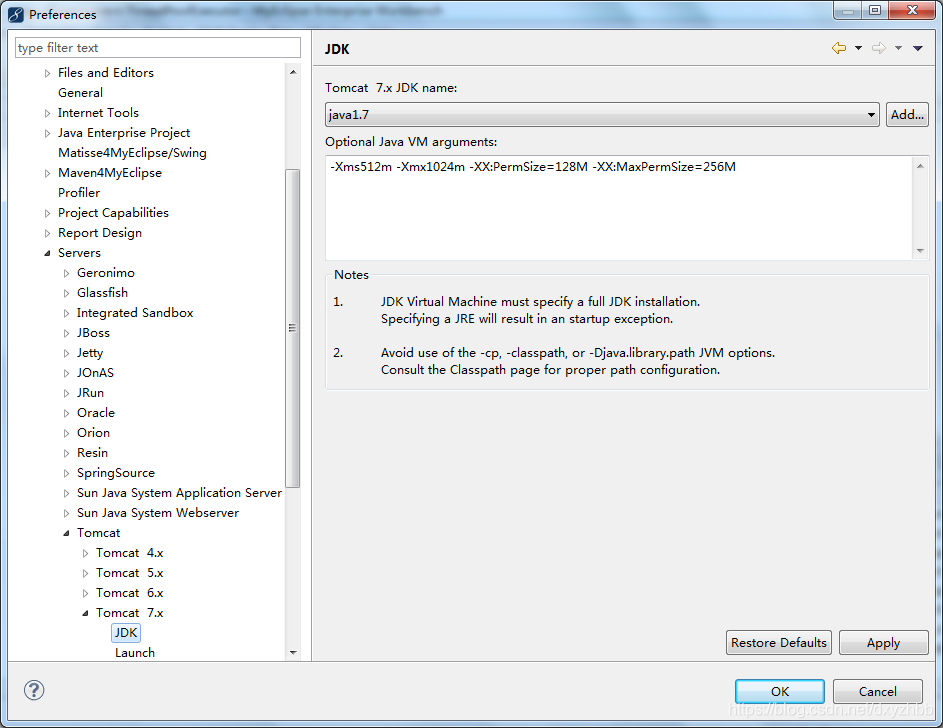Select JRun tree item

tap(90, 393)
